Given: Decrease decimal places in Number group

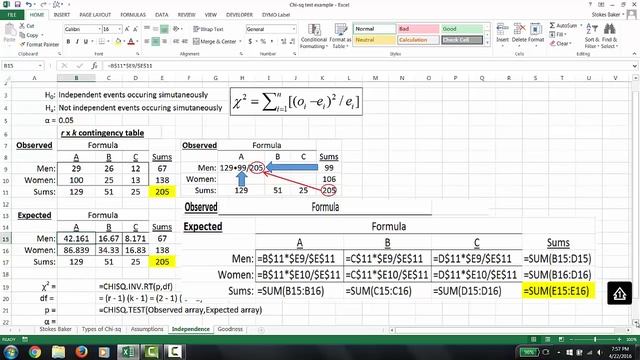Looking at the screenshot, I should click(x=292, y=41).
